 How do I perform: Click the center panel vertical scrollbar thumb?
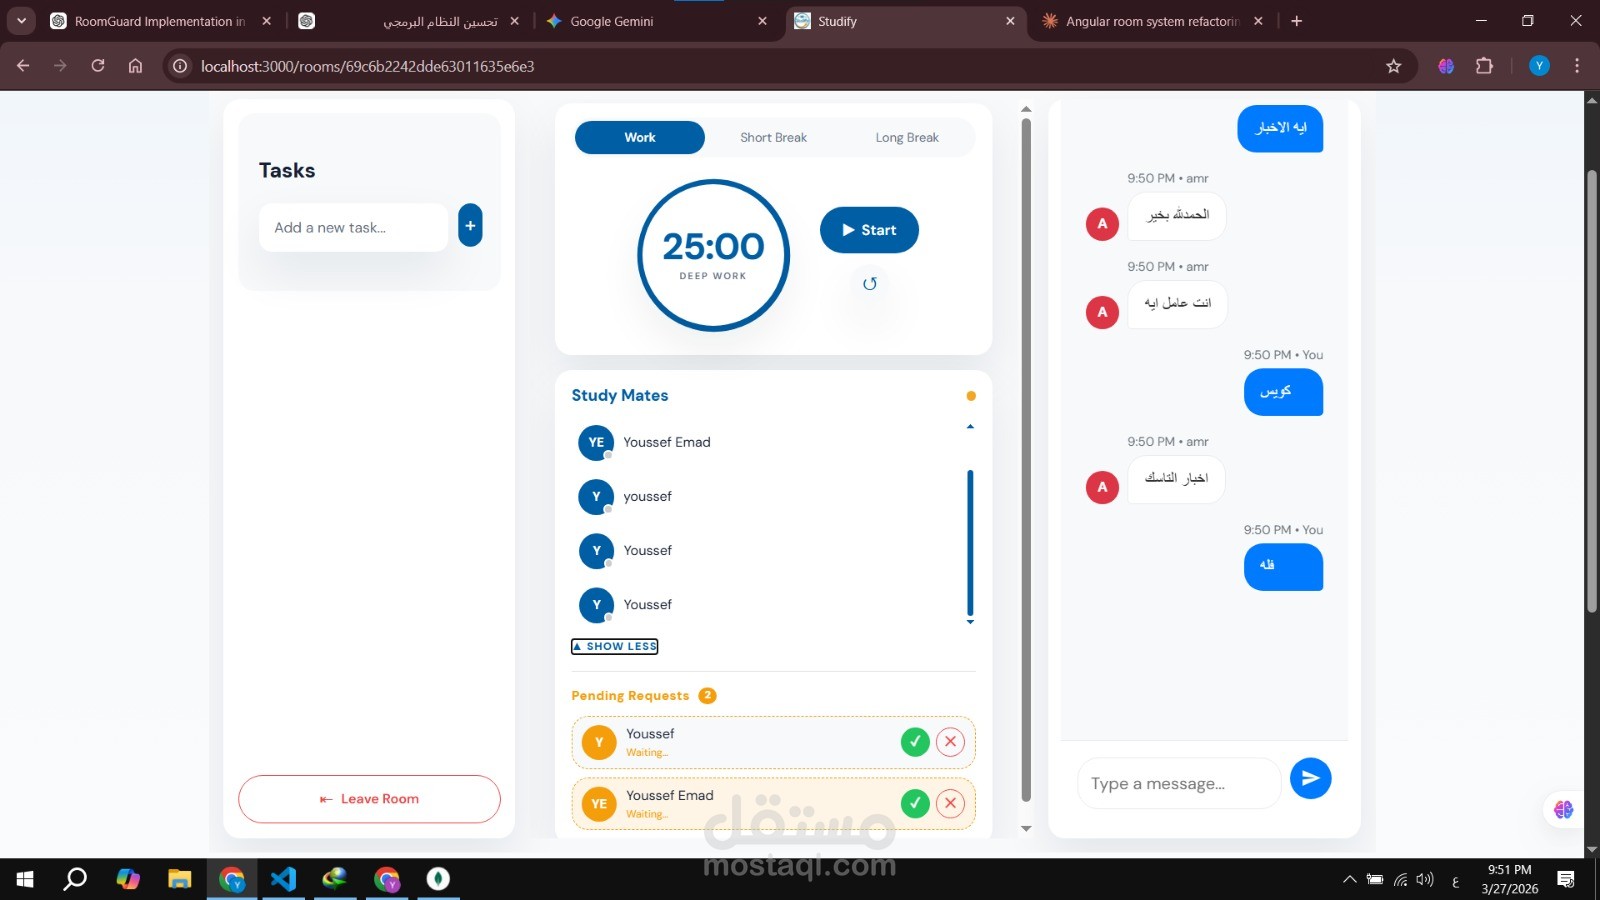coord(1025,460)
